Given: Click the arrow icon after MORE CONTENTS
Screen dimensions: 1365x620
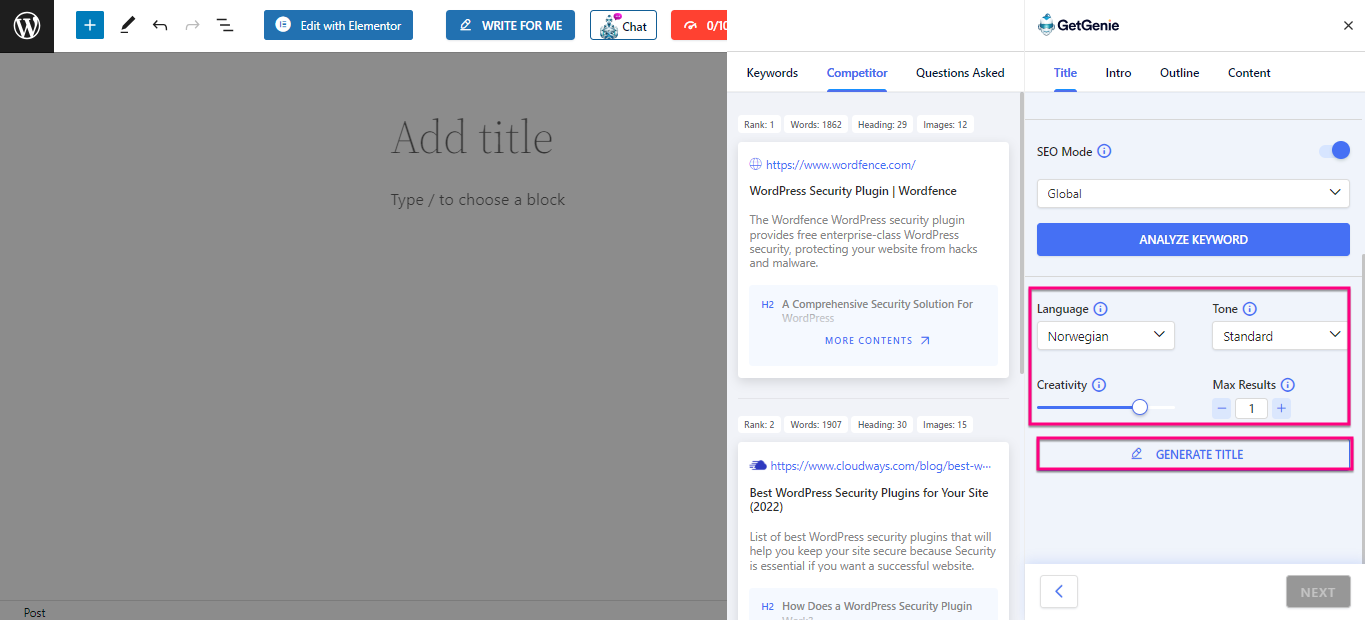Looking at the screenshot, I should (925, 341).
